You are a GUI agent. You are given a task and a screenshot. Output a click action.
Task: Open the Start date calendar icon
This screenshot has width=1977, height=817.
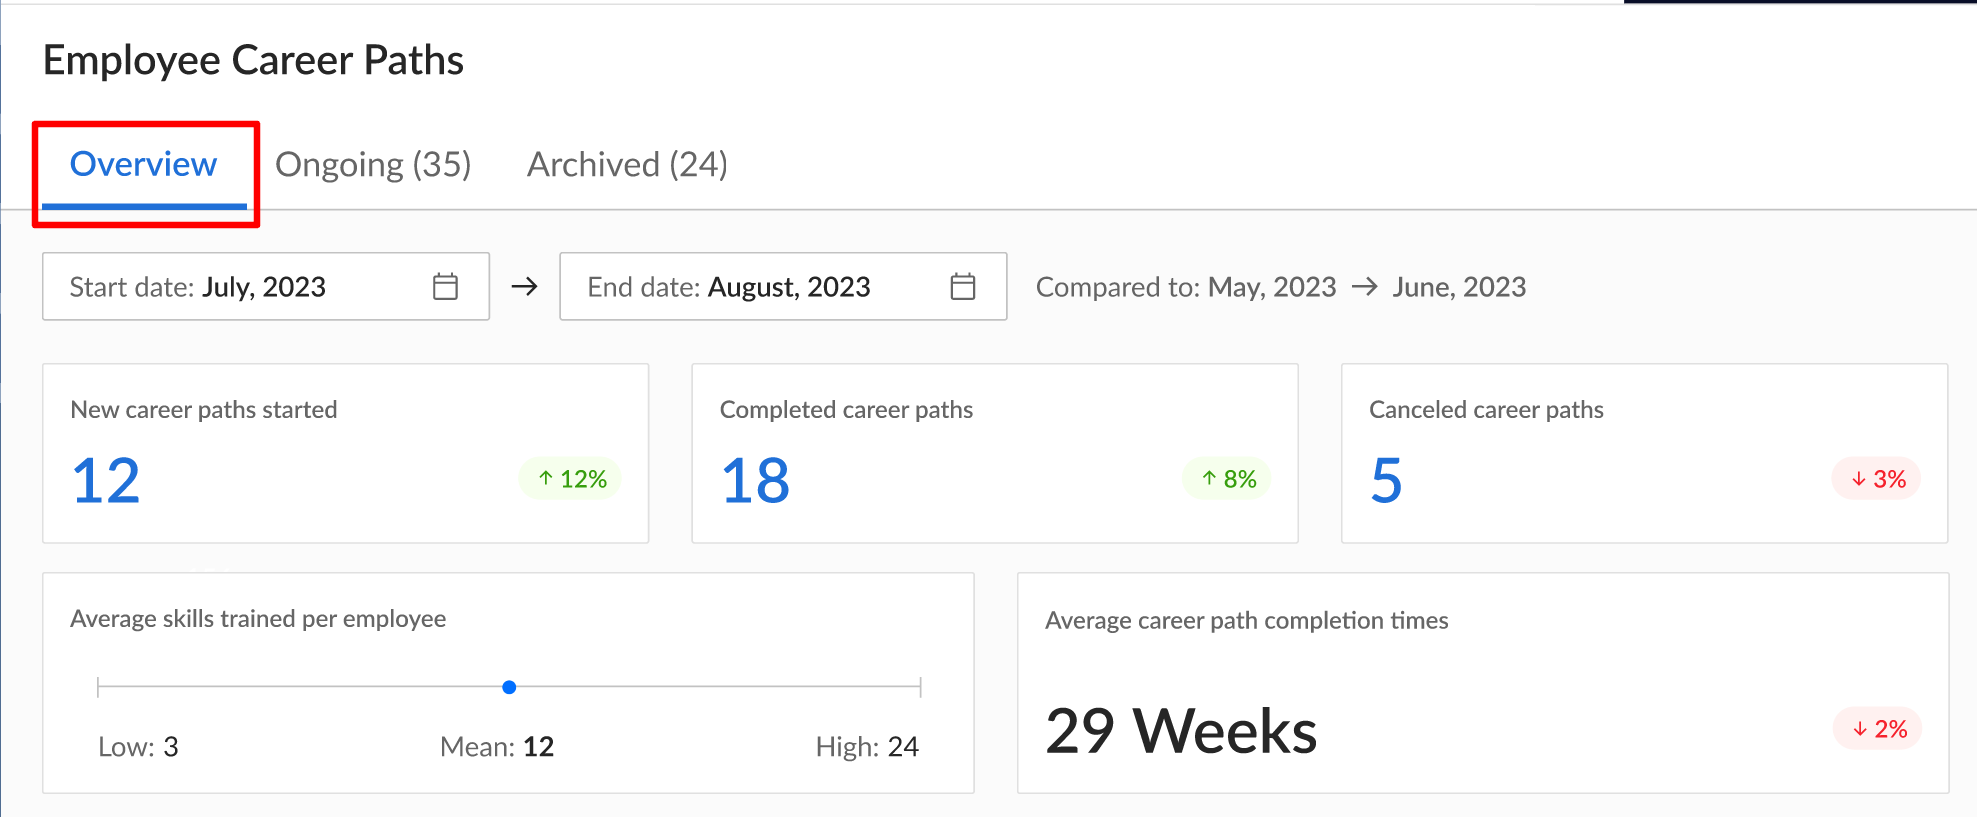[x=445, y=287]
